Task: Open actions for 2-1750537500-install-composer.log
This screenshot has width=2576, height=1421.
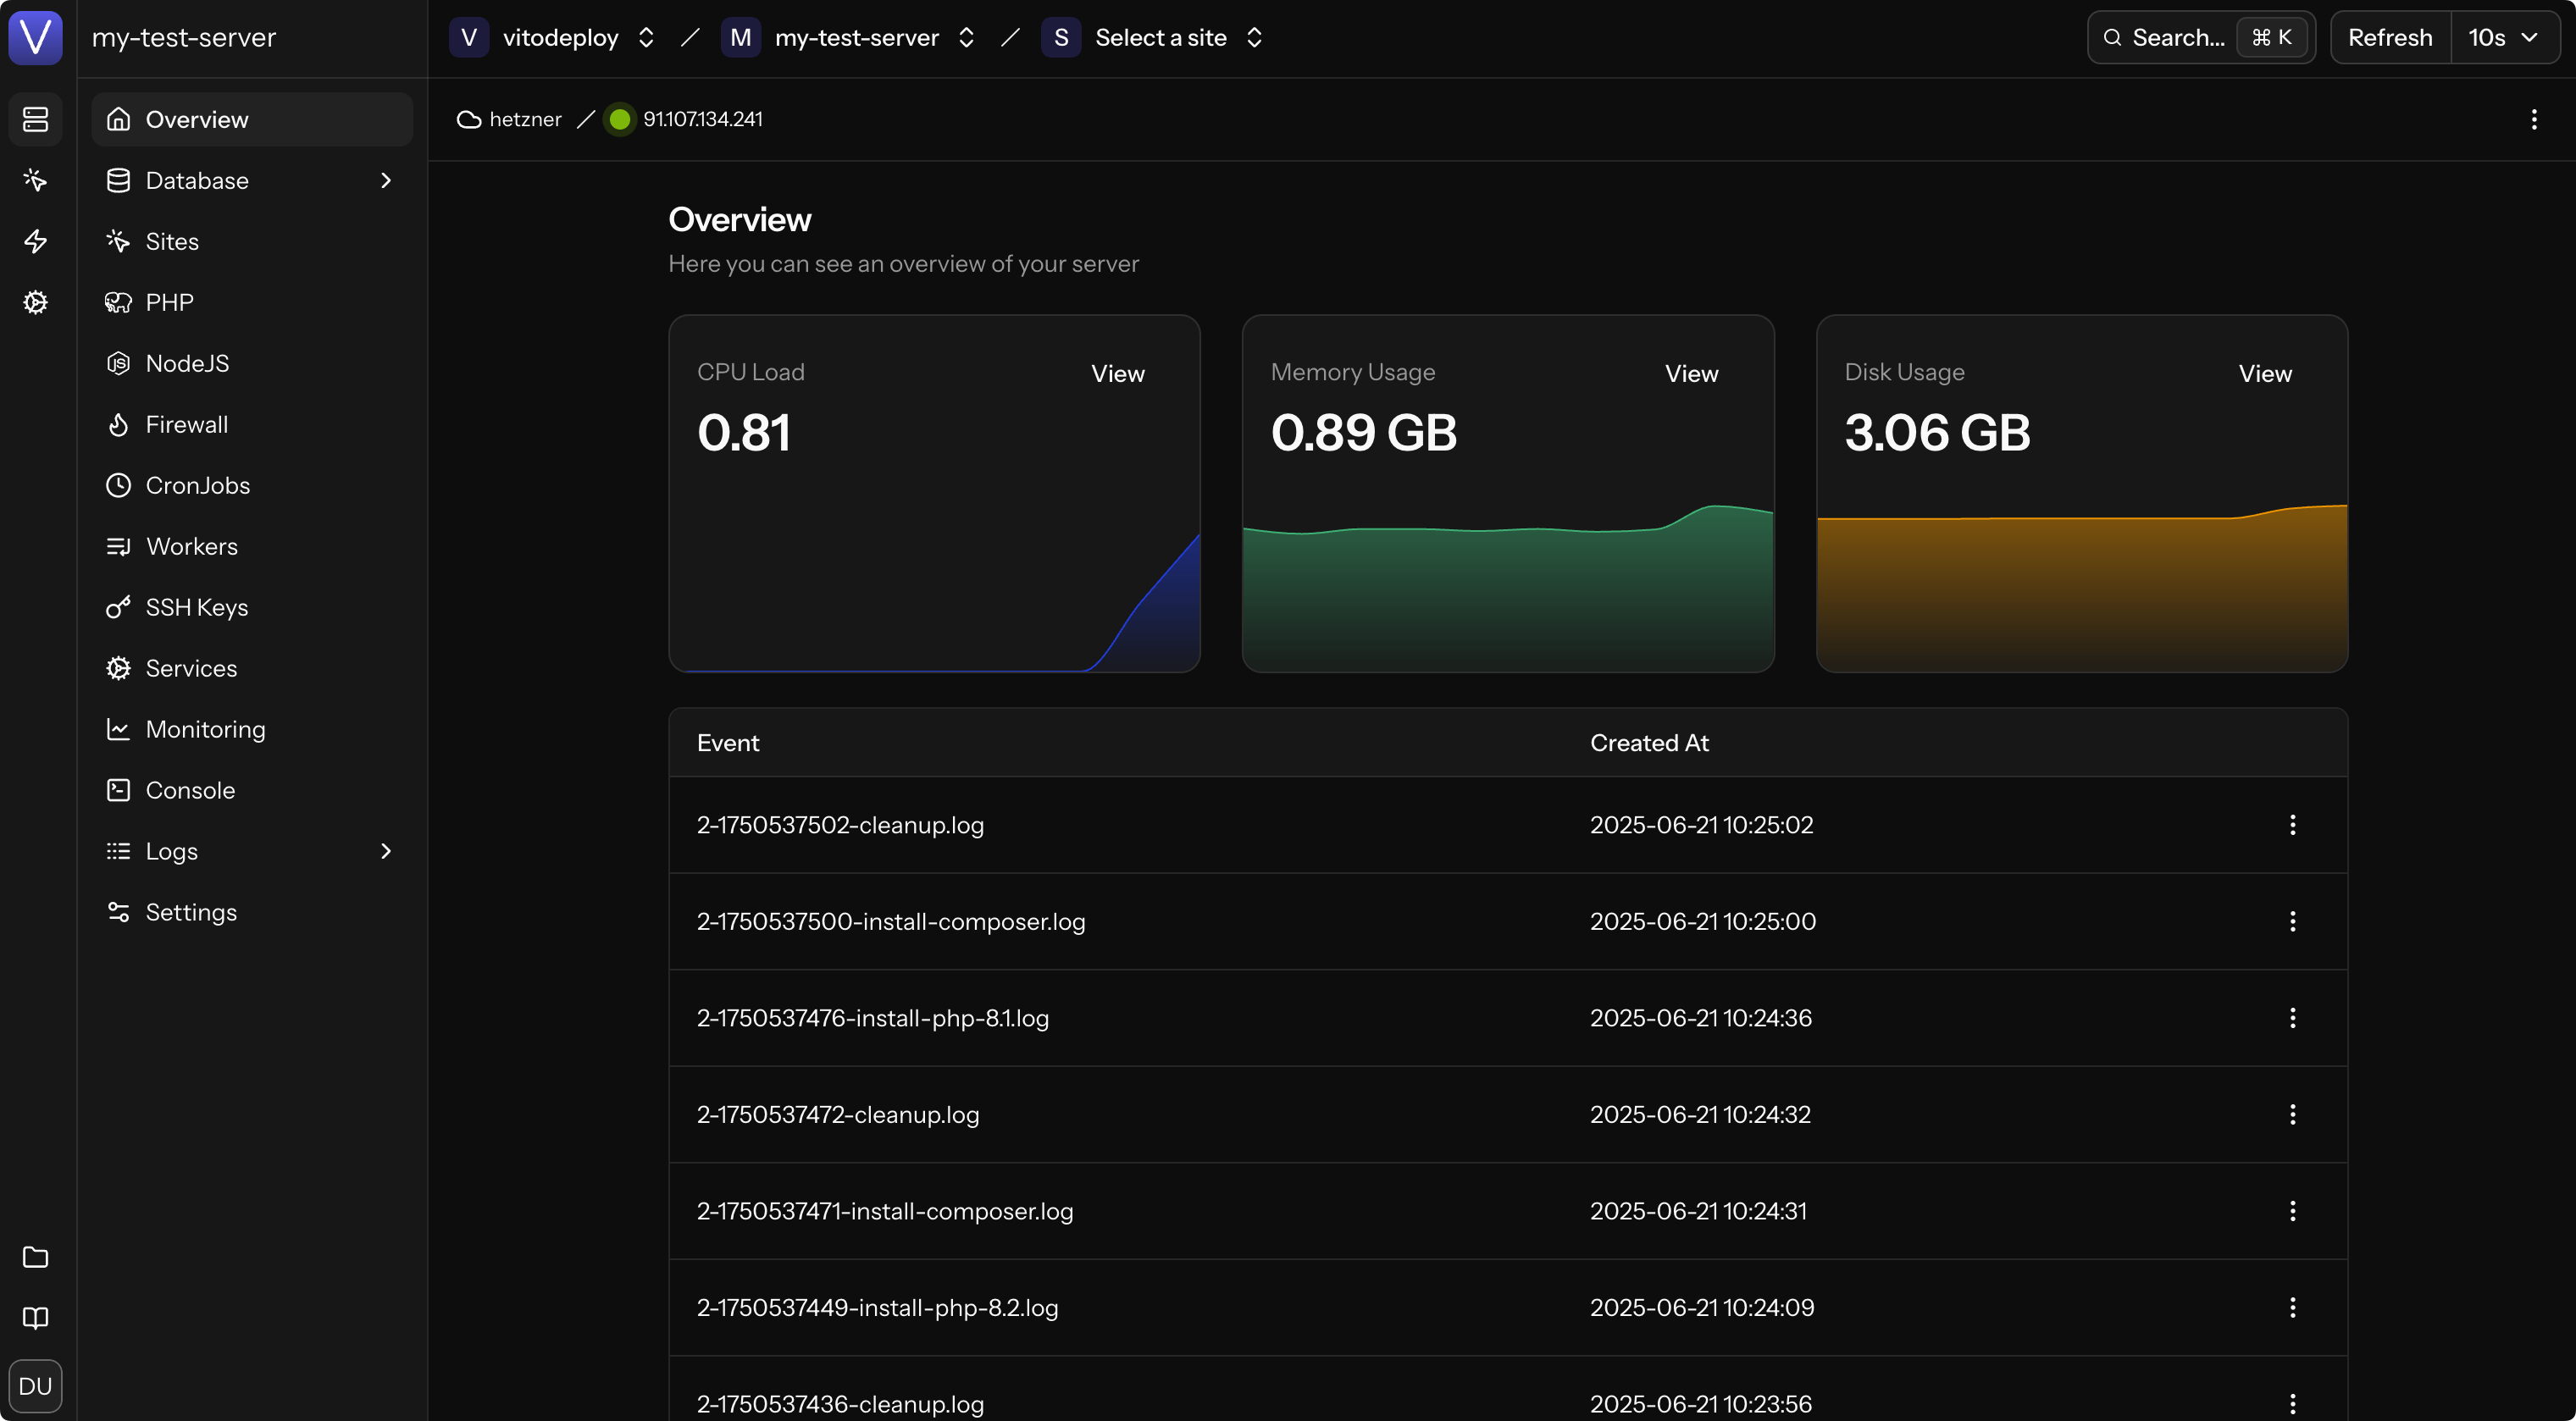Action: coord(2293,921)
